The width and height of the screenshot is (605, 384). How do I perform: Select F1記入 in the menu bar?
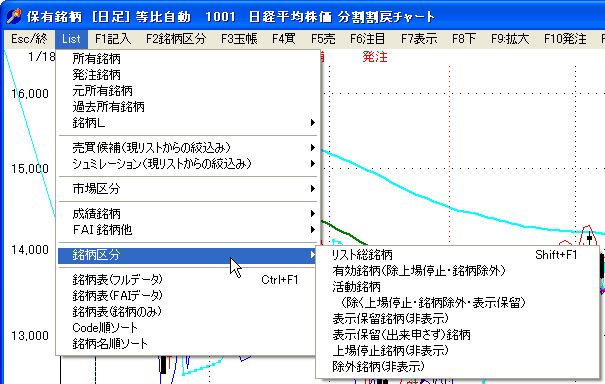pyautogui.click(x=113, y=39)
